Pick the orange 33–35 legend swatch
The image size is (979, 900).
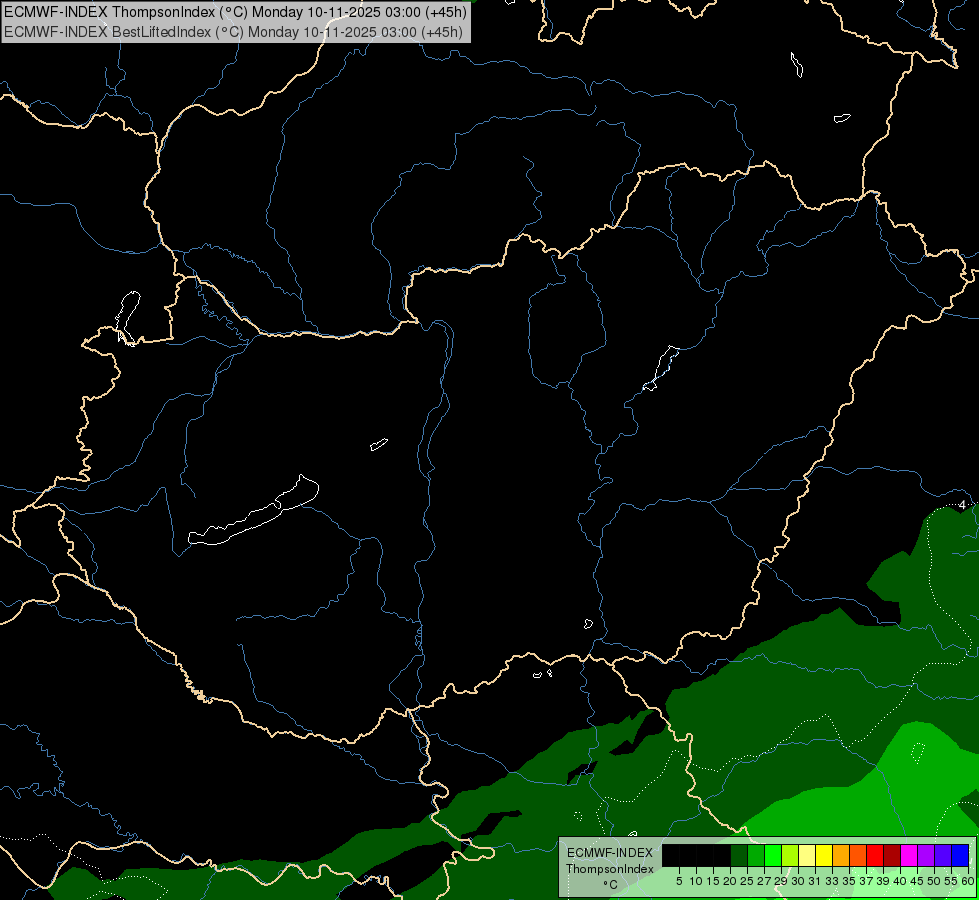point(841,855)
